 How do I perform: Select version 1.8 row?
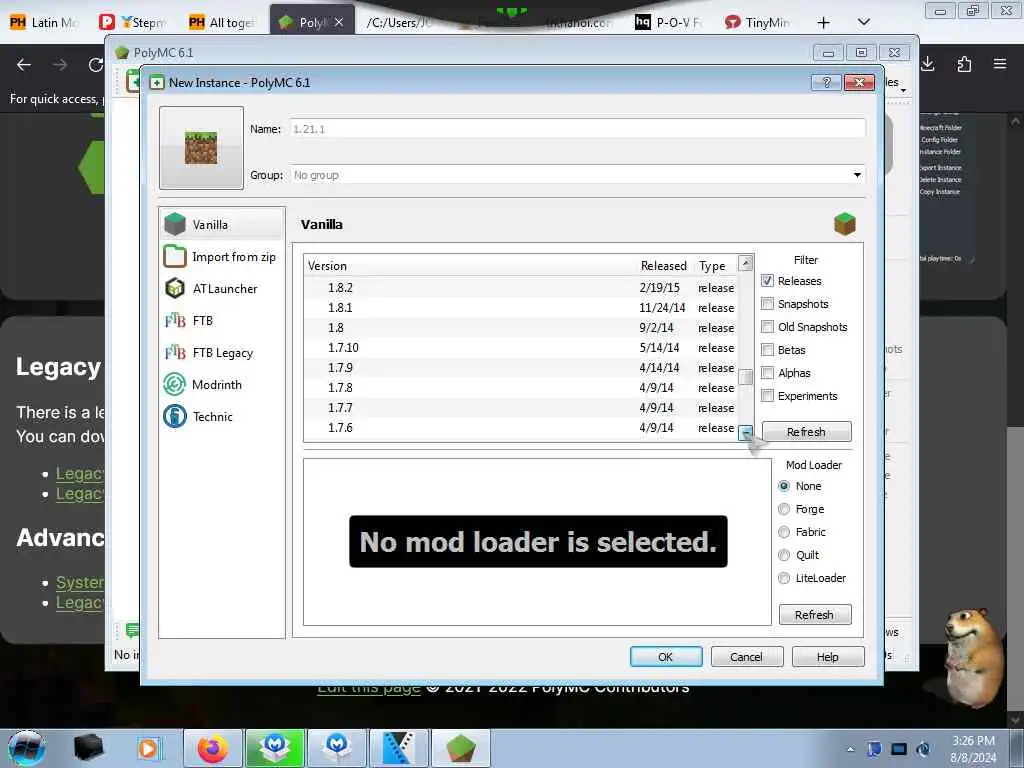pyautogui.click(x=521, y=328)
